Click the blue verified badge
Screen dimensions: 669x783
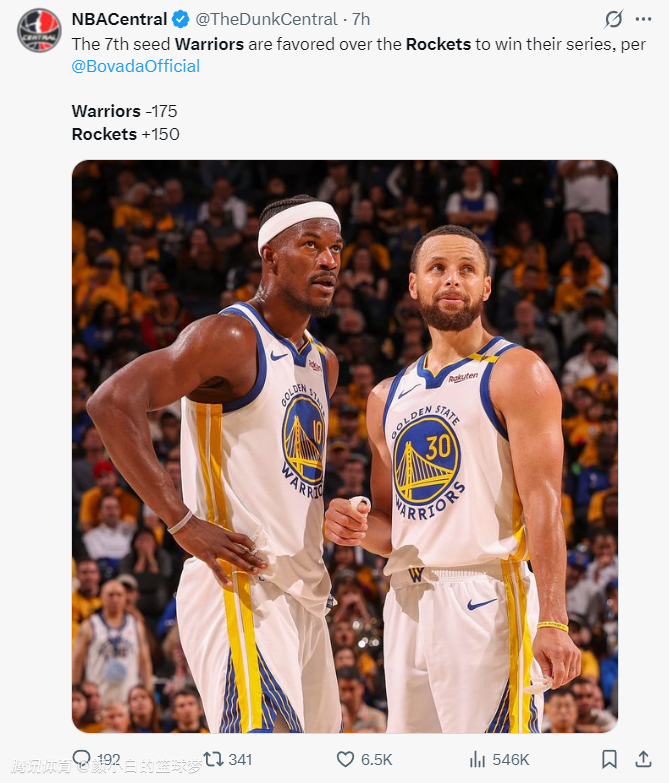coord(180,19)
